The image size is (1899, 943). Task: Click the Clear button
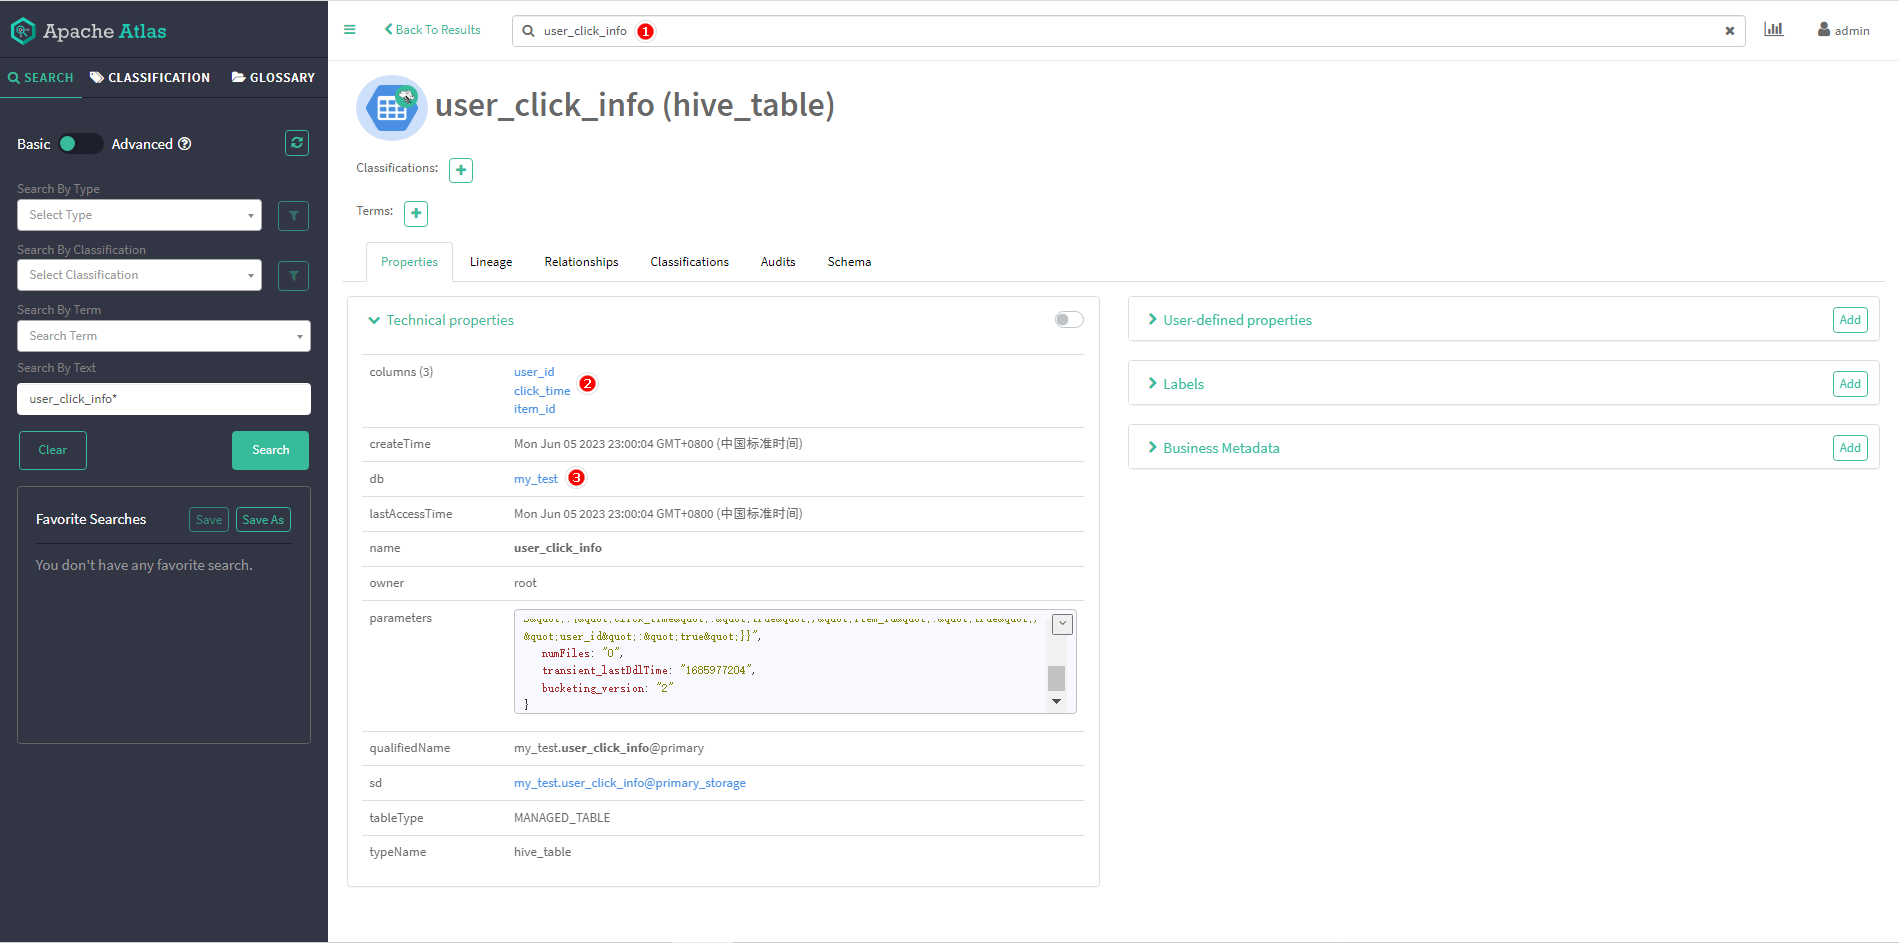point(53,450)
